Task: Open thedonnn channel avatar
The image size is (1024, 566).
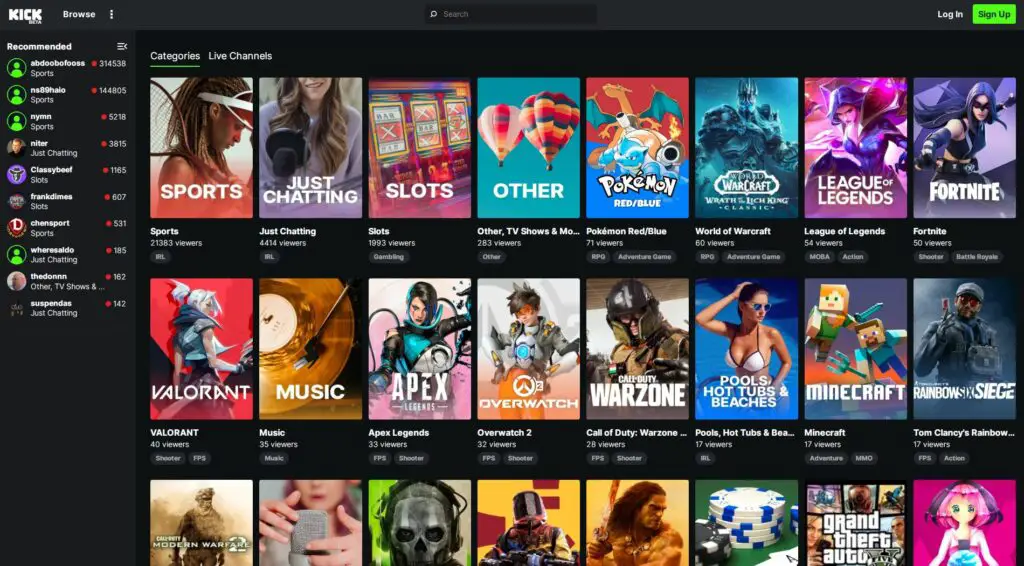Action: coord(16,281)
